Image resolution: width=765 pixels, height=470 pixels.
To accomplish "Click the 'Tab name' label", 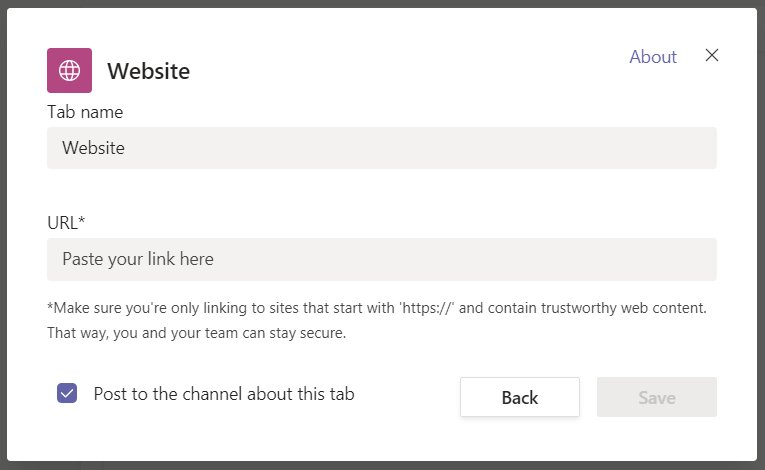I will coord(85,112).
